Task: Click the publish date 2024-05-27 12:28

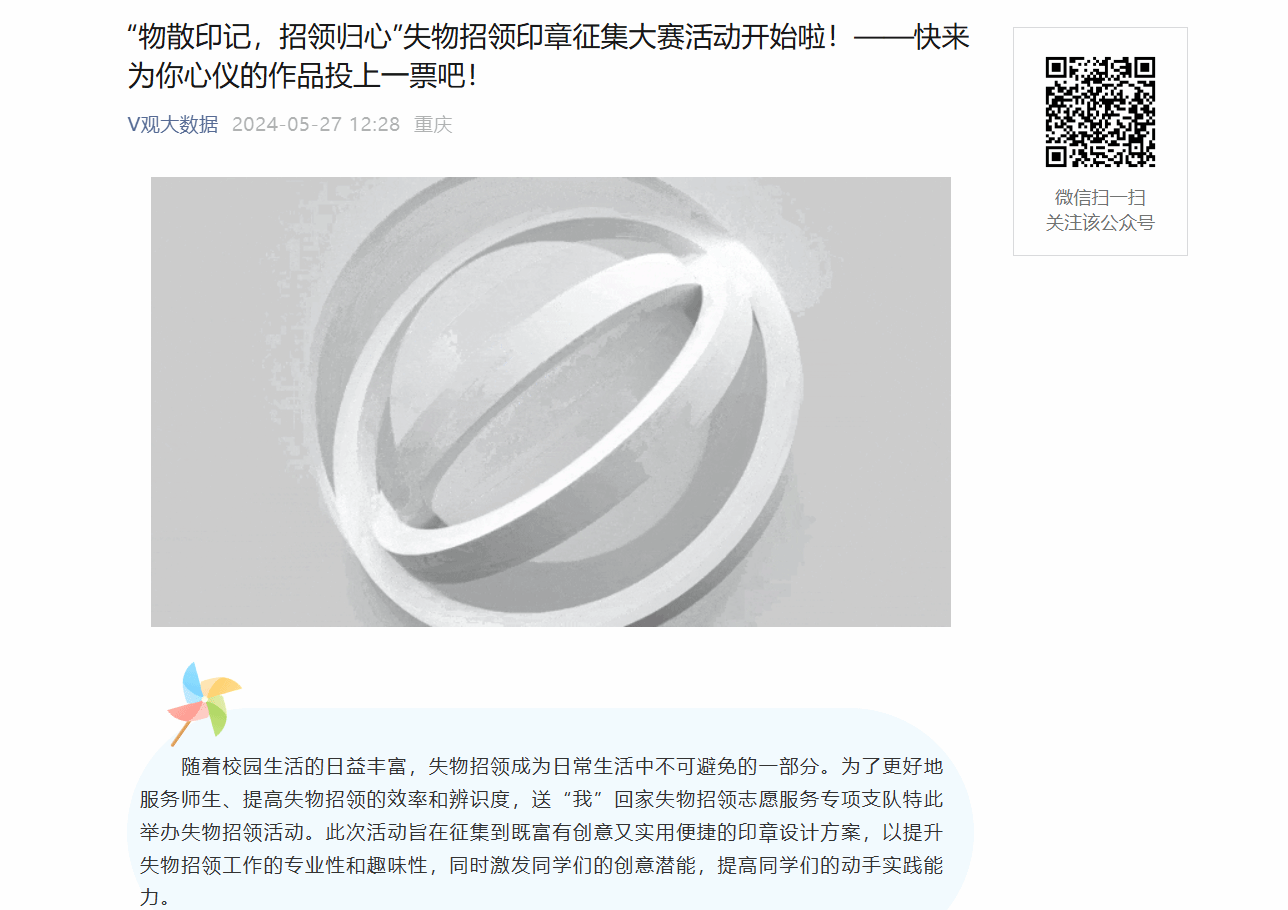Action: [x=316, y=124]
